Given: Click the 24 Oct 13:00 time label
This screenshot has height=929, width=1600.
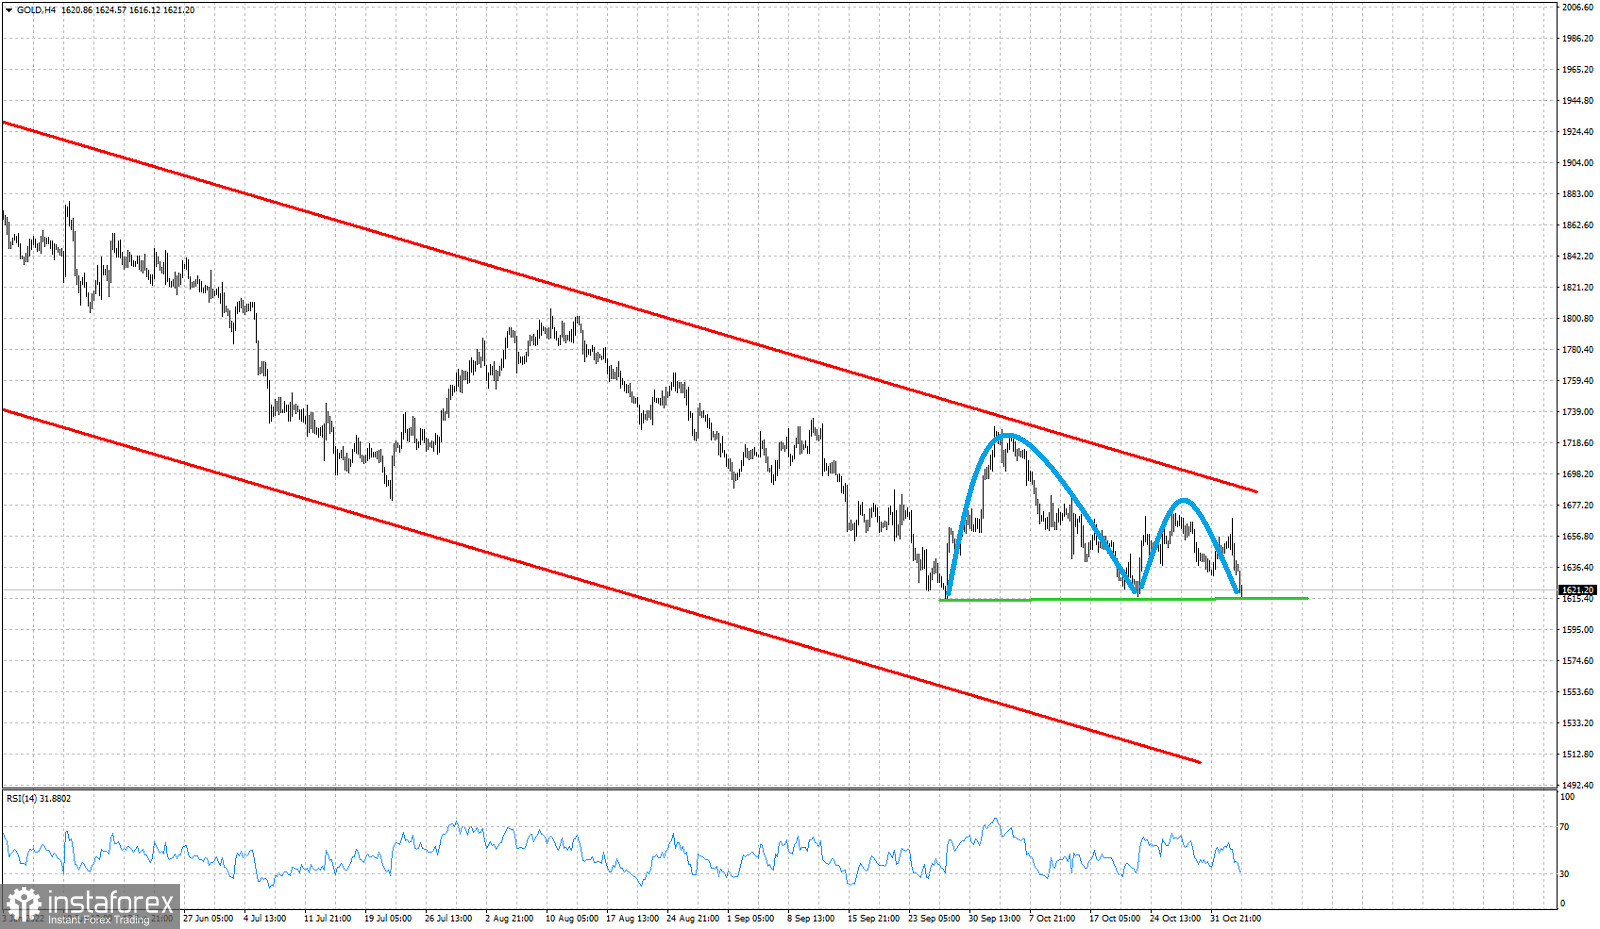Looking at the screenshot, I should [1175, 918].
